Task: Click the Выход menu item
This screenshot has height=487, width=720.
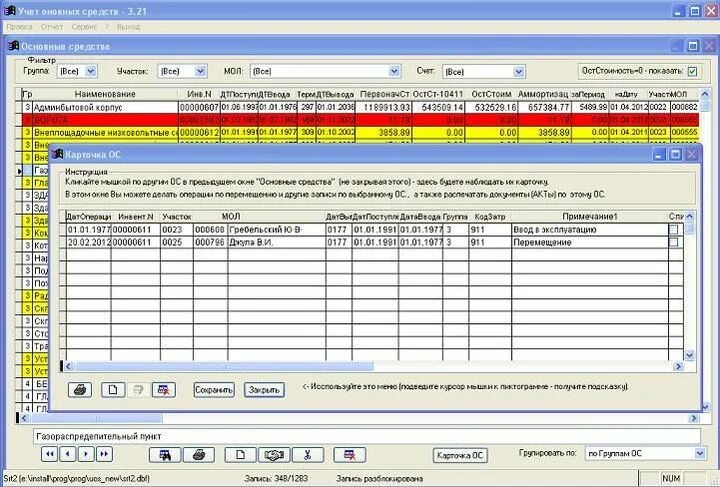Action: (x=128, y=27)
